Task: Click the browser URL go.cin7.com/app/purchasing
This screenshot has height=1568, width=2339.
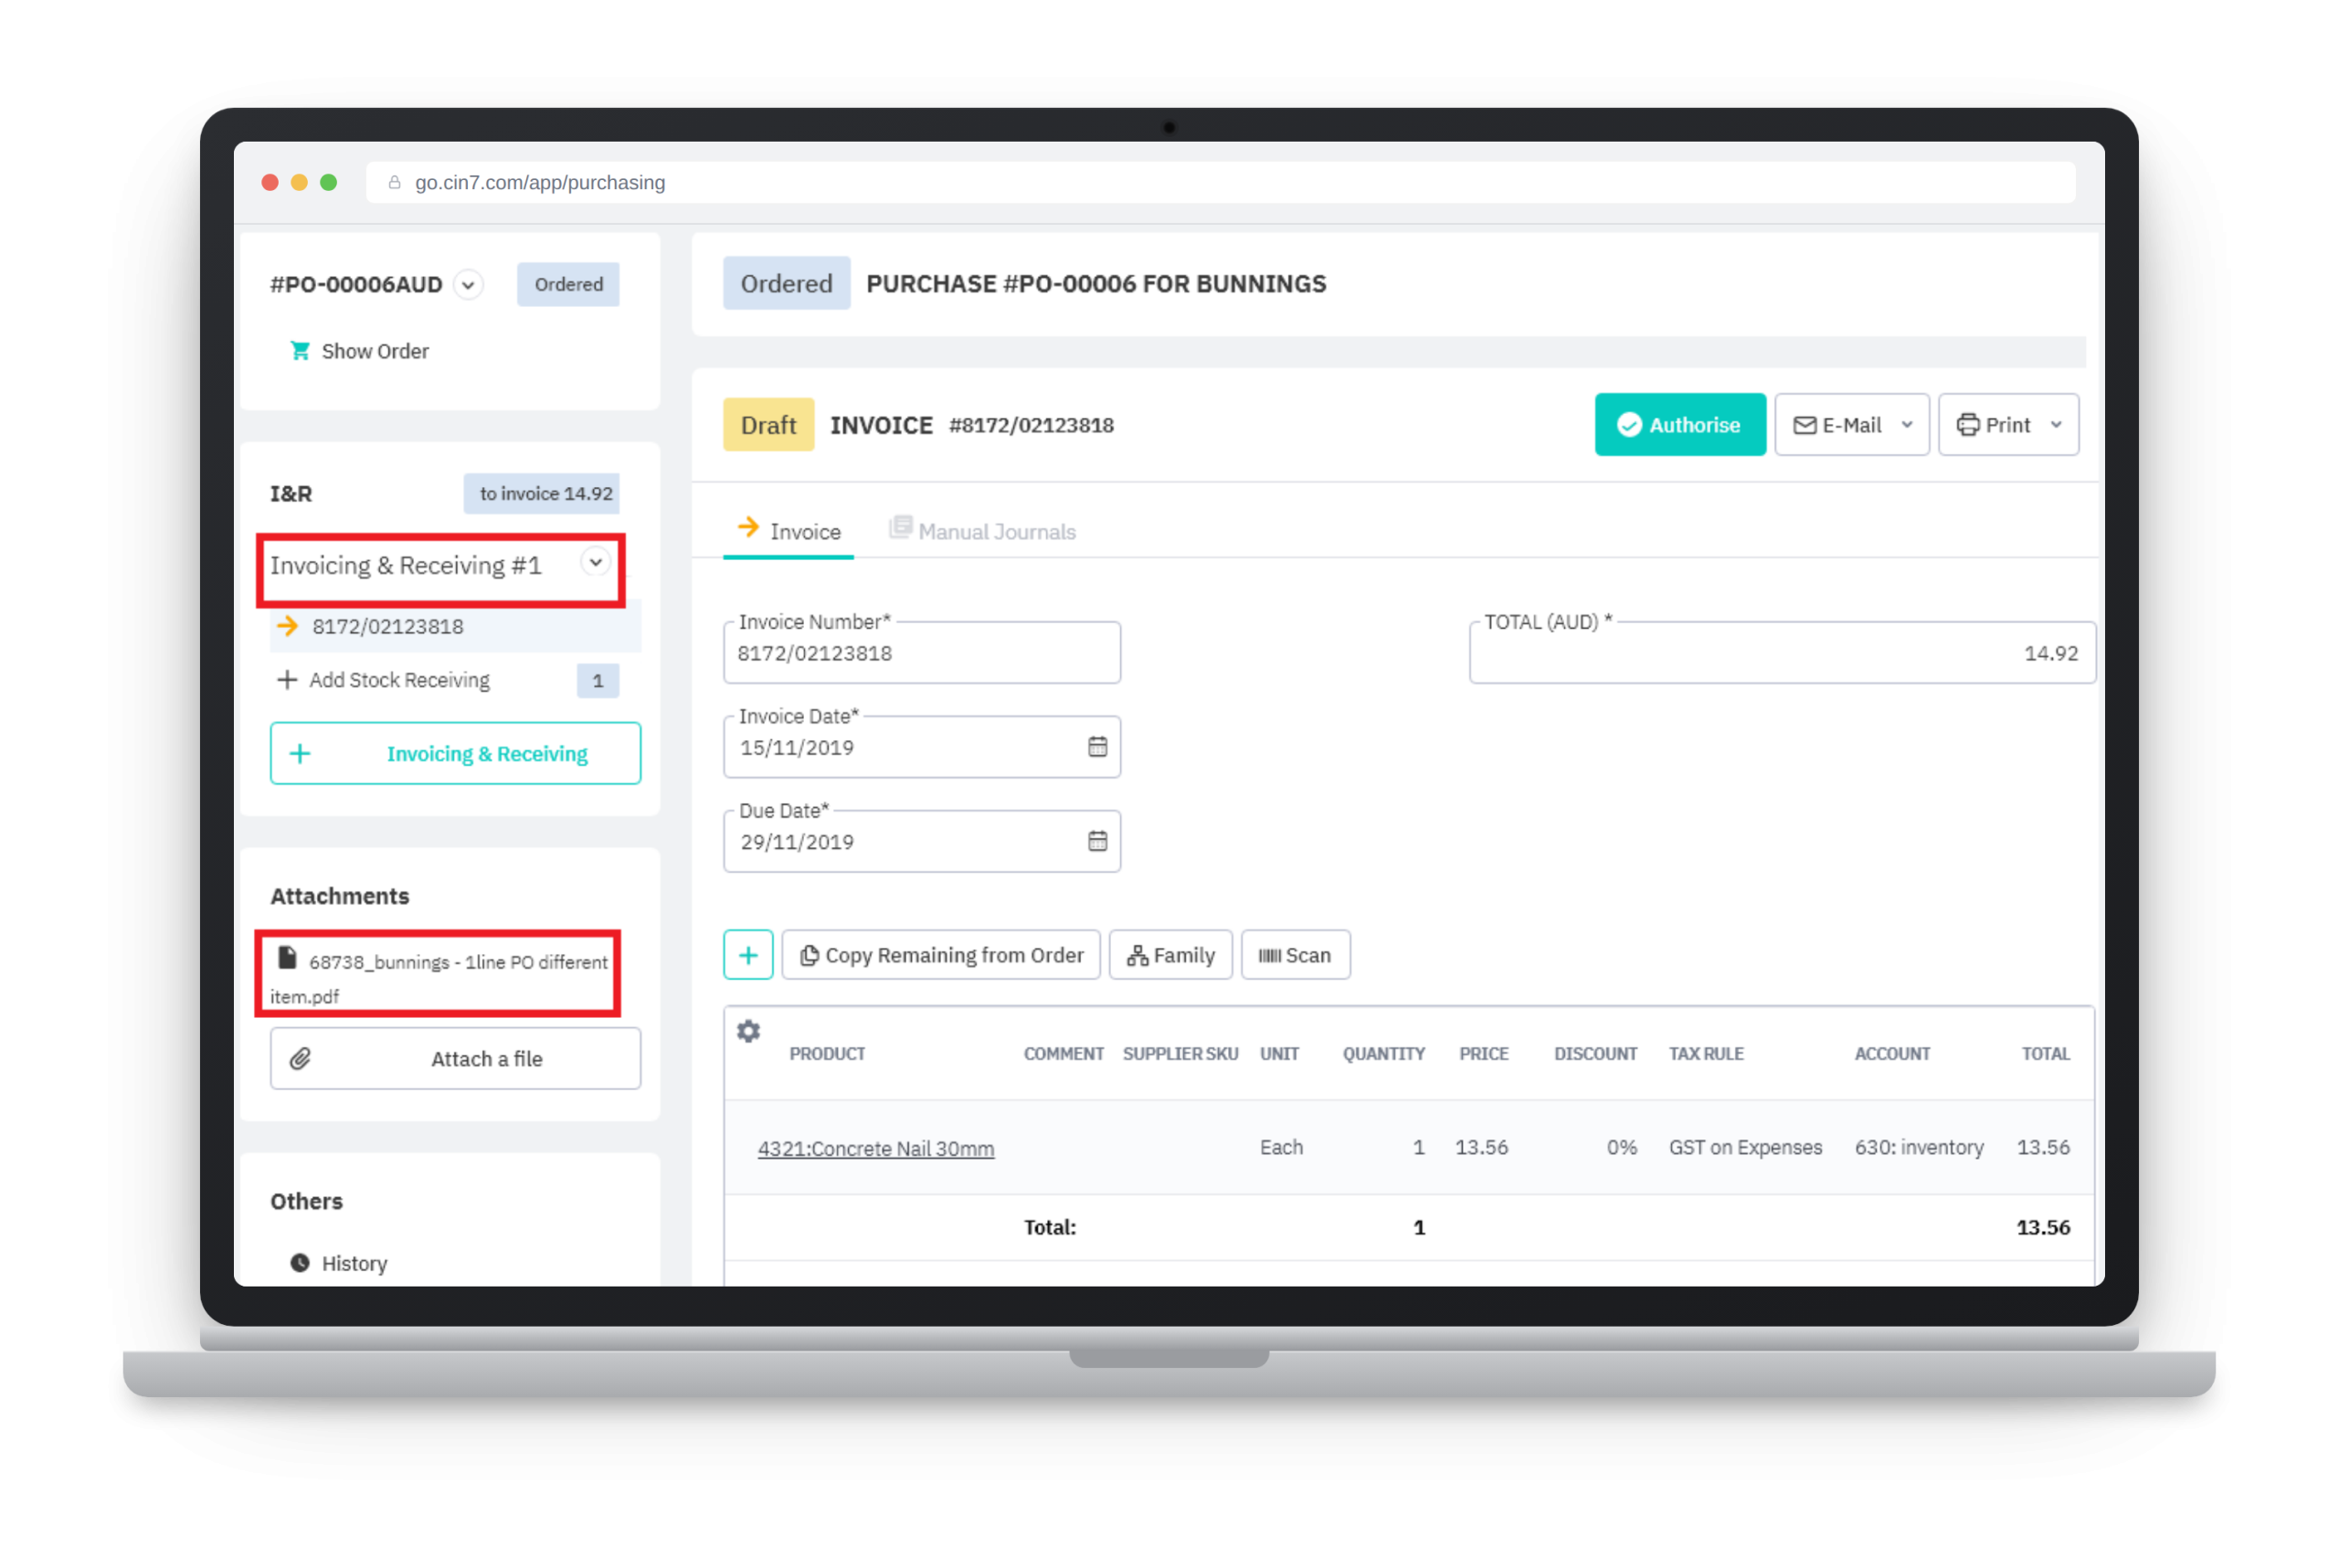Action: (x=540, y=183)
